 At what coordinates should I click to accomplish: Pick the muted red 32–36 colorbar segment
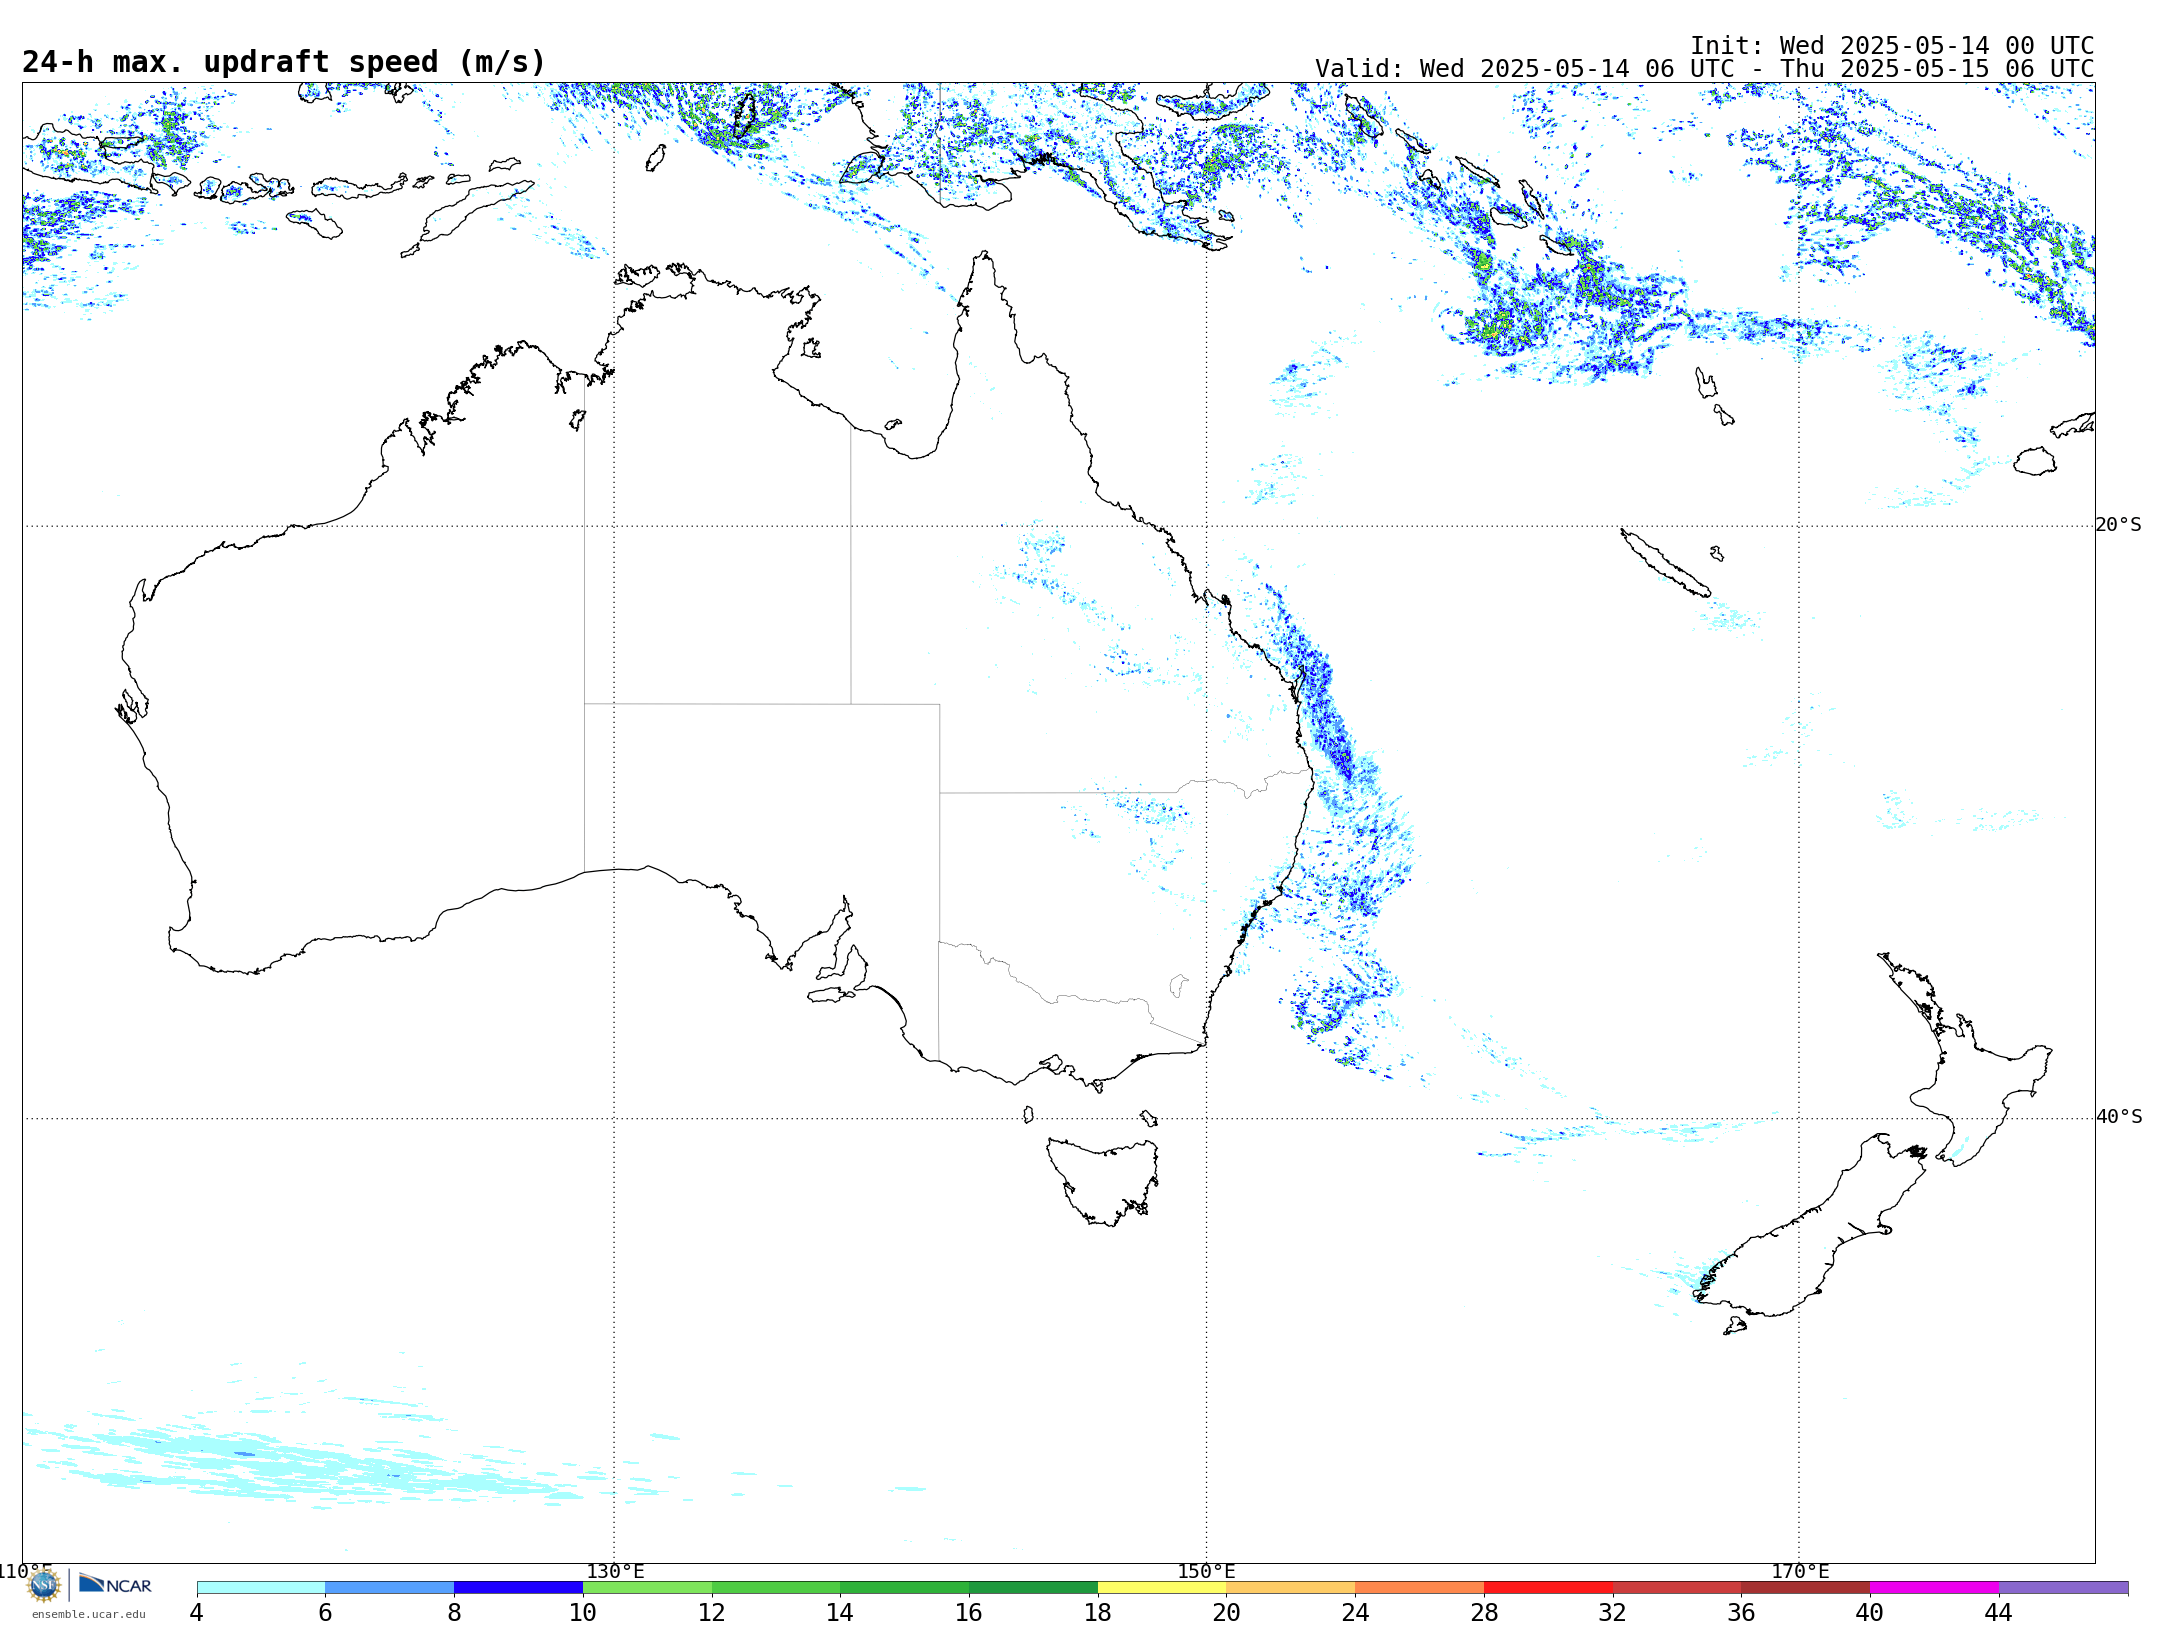pyautogui.click(x=1677, y=1588)
